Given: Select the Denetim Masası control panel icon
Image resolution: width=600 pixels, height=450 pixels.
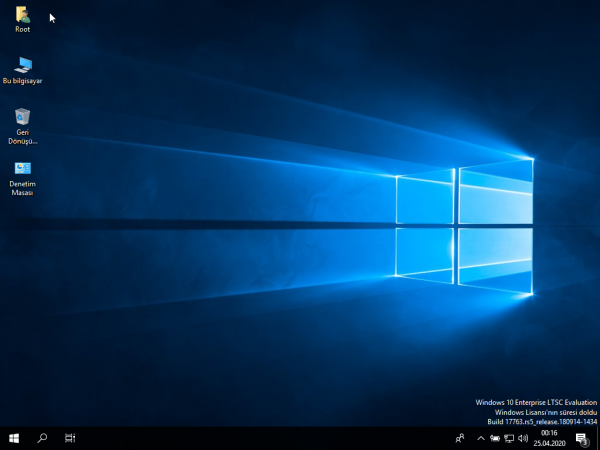Looking at the screenshot, I should 22,169.
